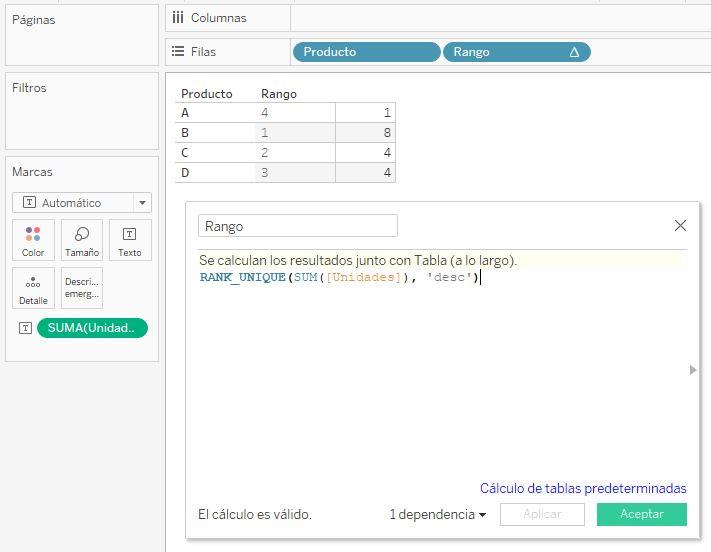The width and height of the screenshot is (711, 552).
Task: Open the Automático mark type dropdown
Action: [82, 203]
